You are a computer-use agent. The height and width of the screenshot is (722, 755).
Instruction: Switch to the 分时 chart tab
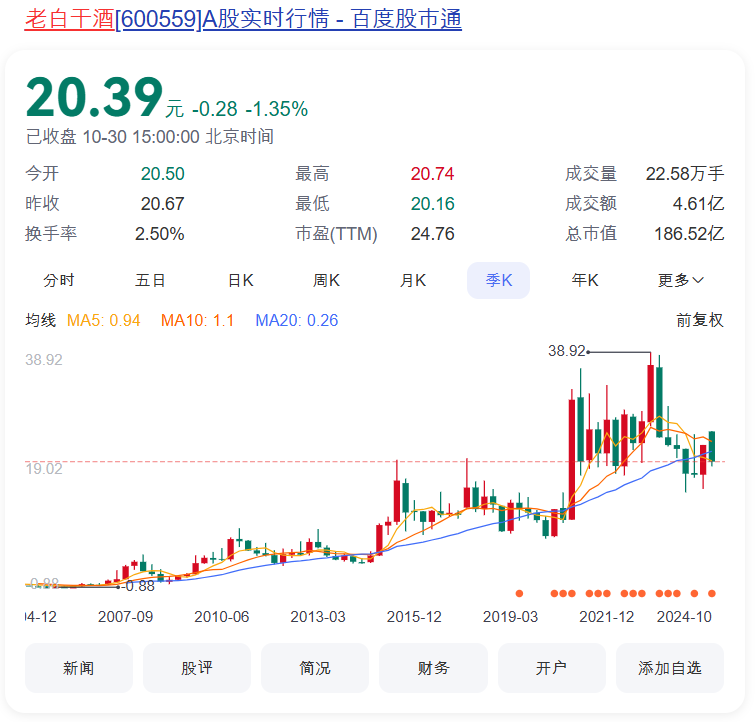(x=59, y=280)
